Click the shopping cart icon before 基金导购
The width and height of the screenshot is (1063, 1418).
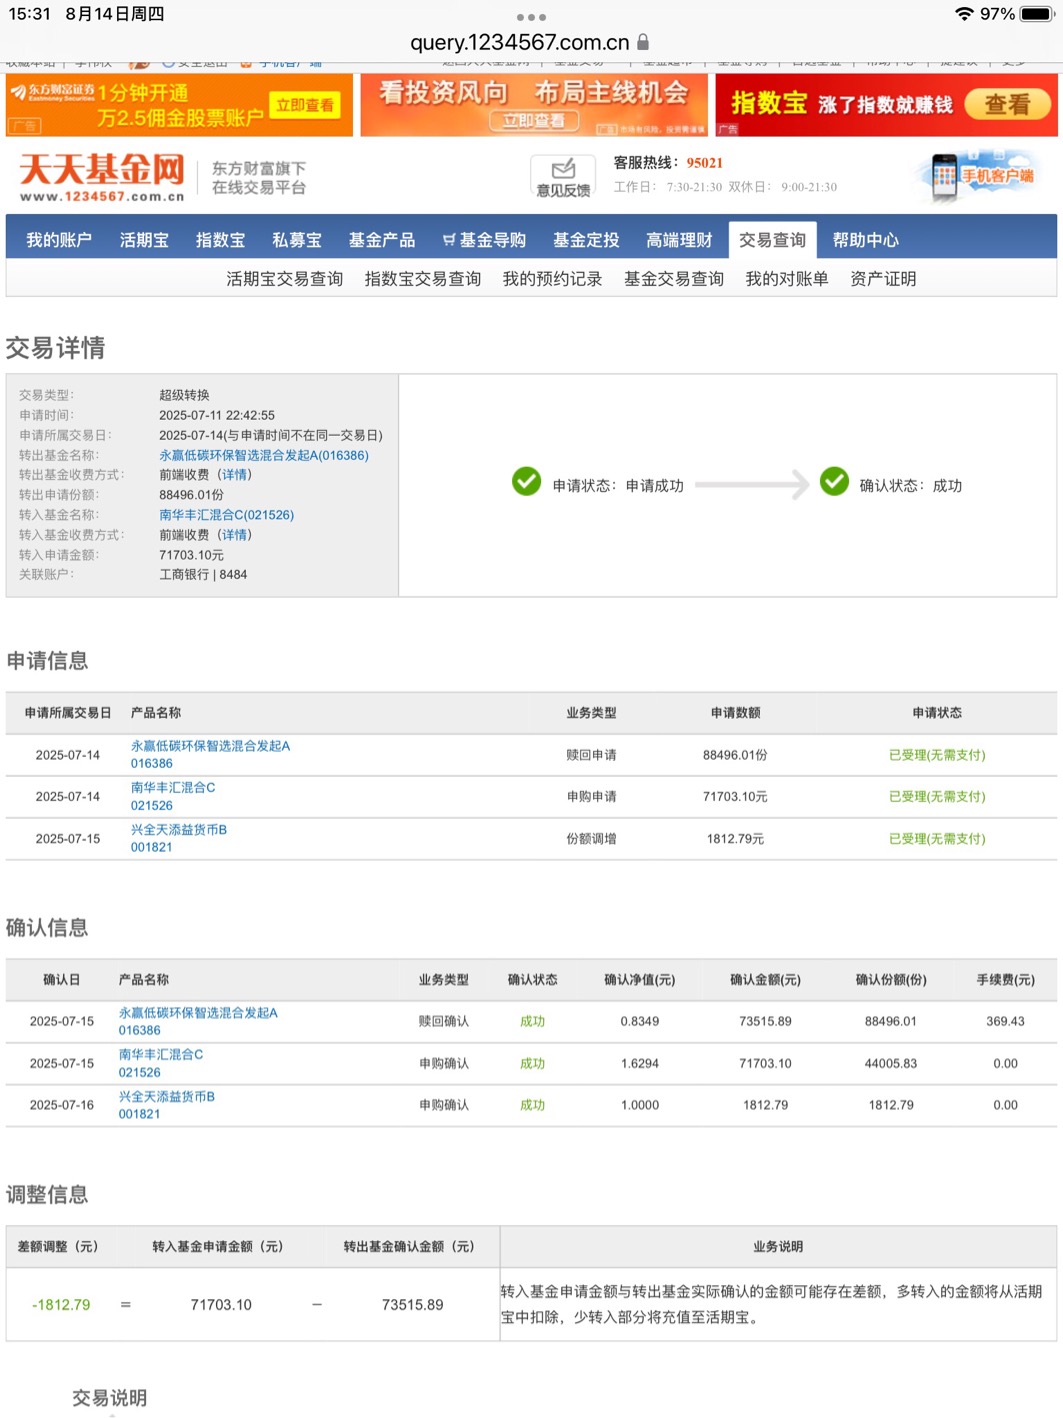coord(448,240)
